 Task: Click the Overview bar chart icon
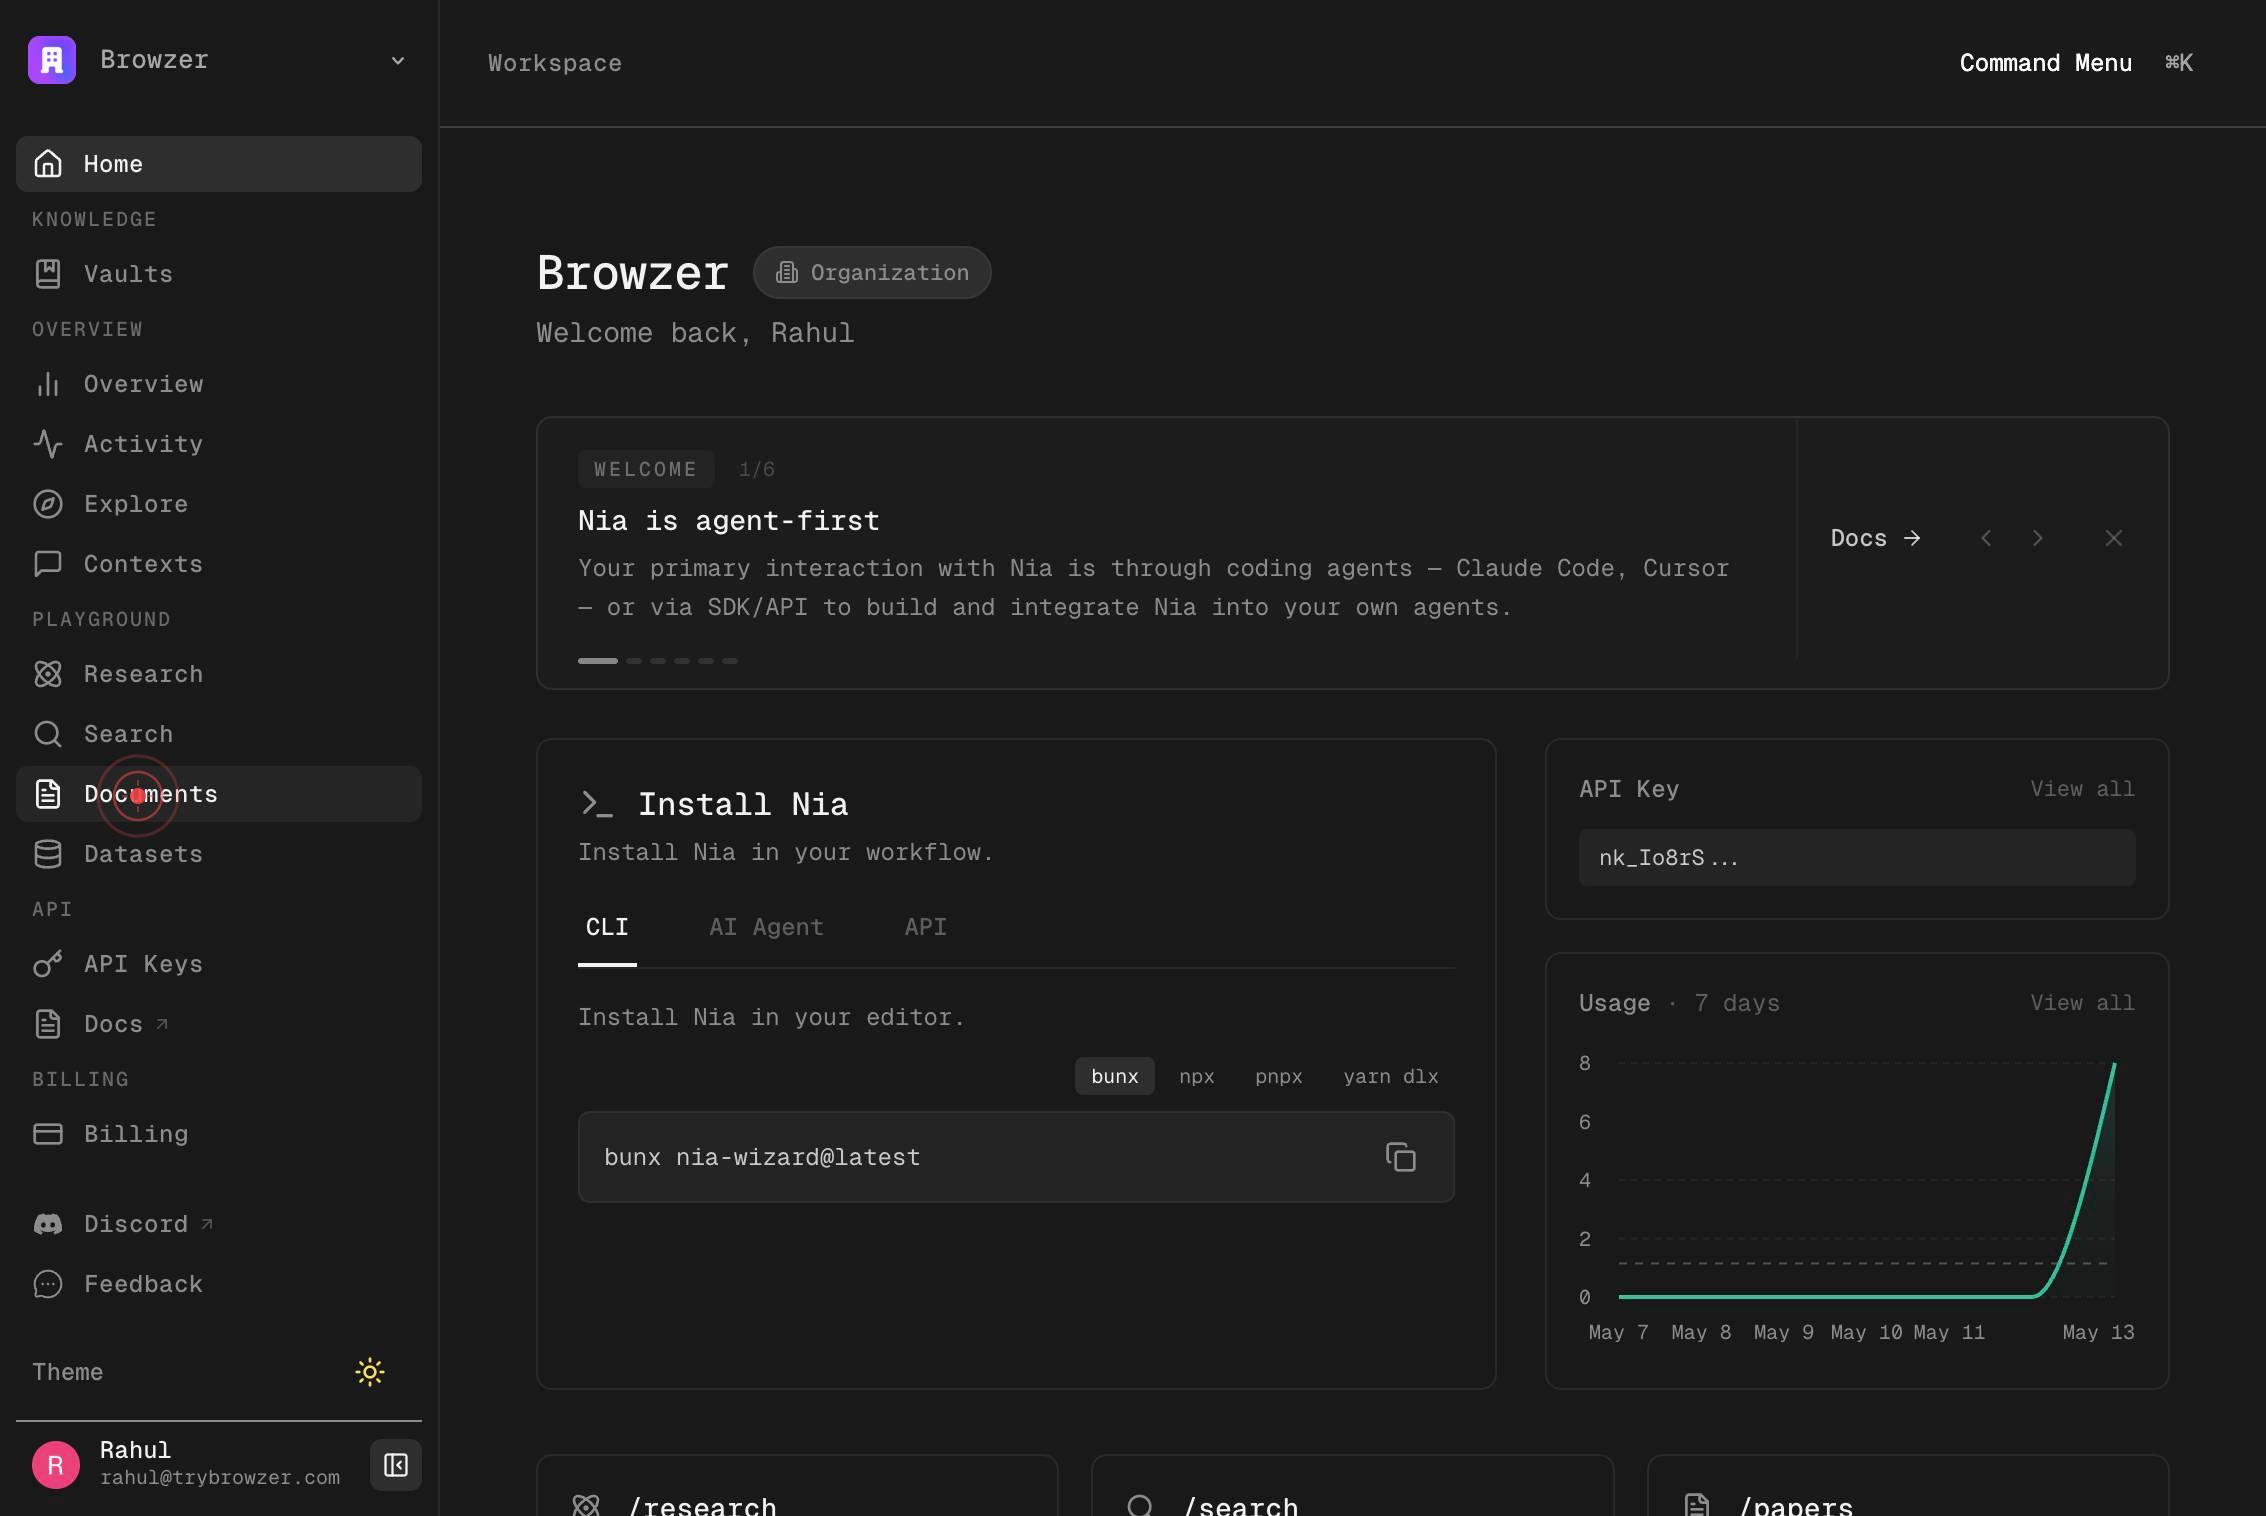[48, 384]
